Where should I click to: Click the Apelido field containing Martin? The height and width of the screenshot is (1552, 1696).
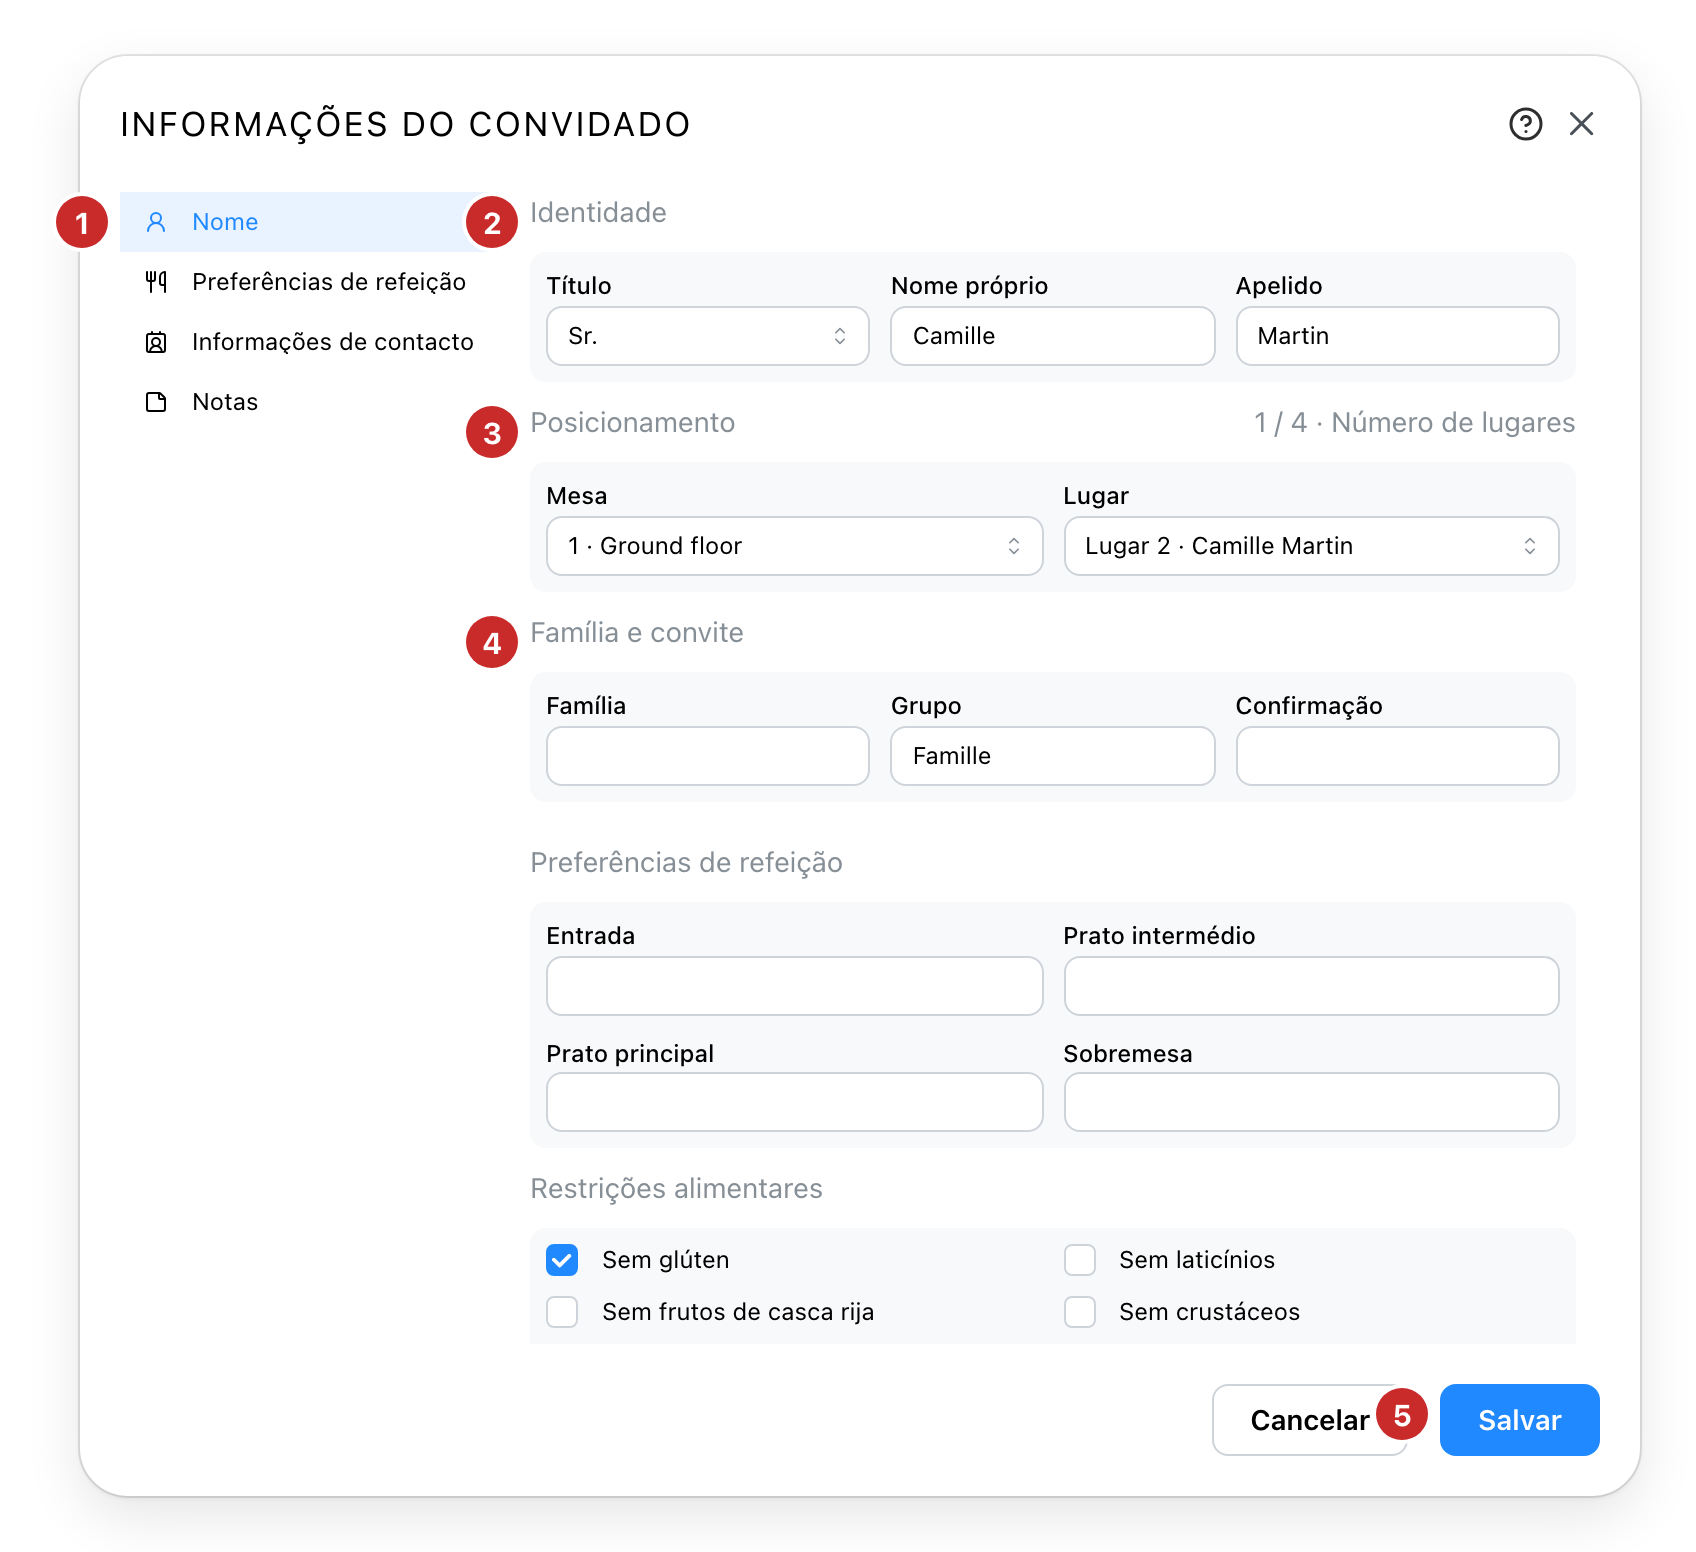pyautogui.click(x=1398, y=336)
